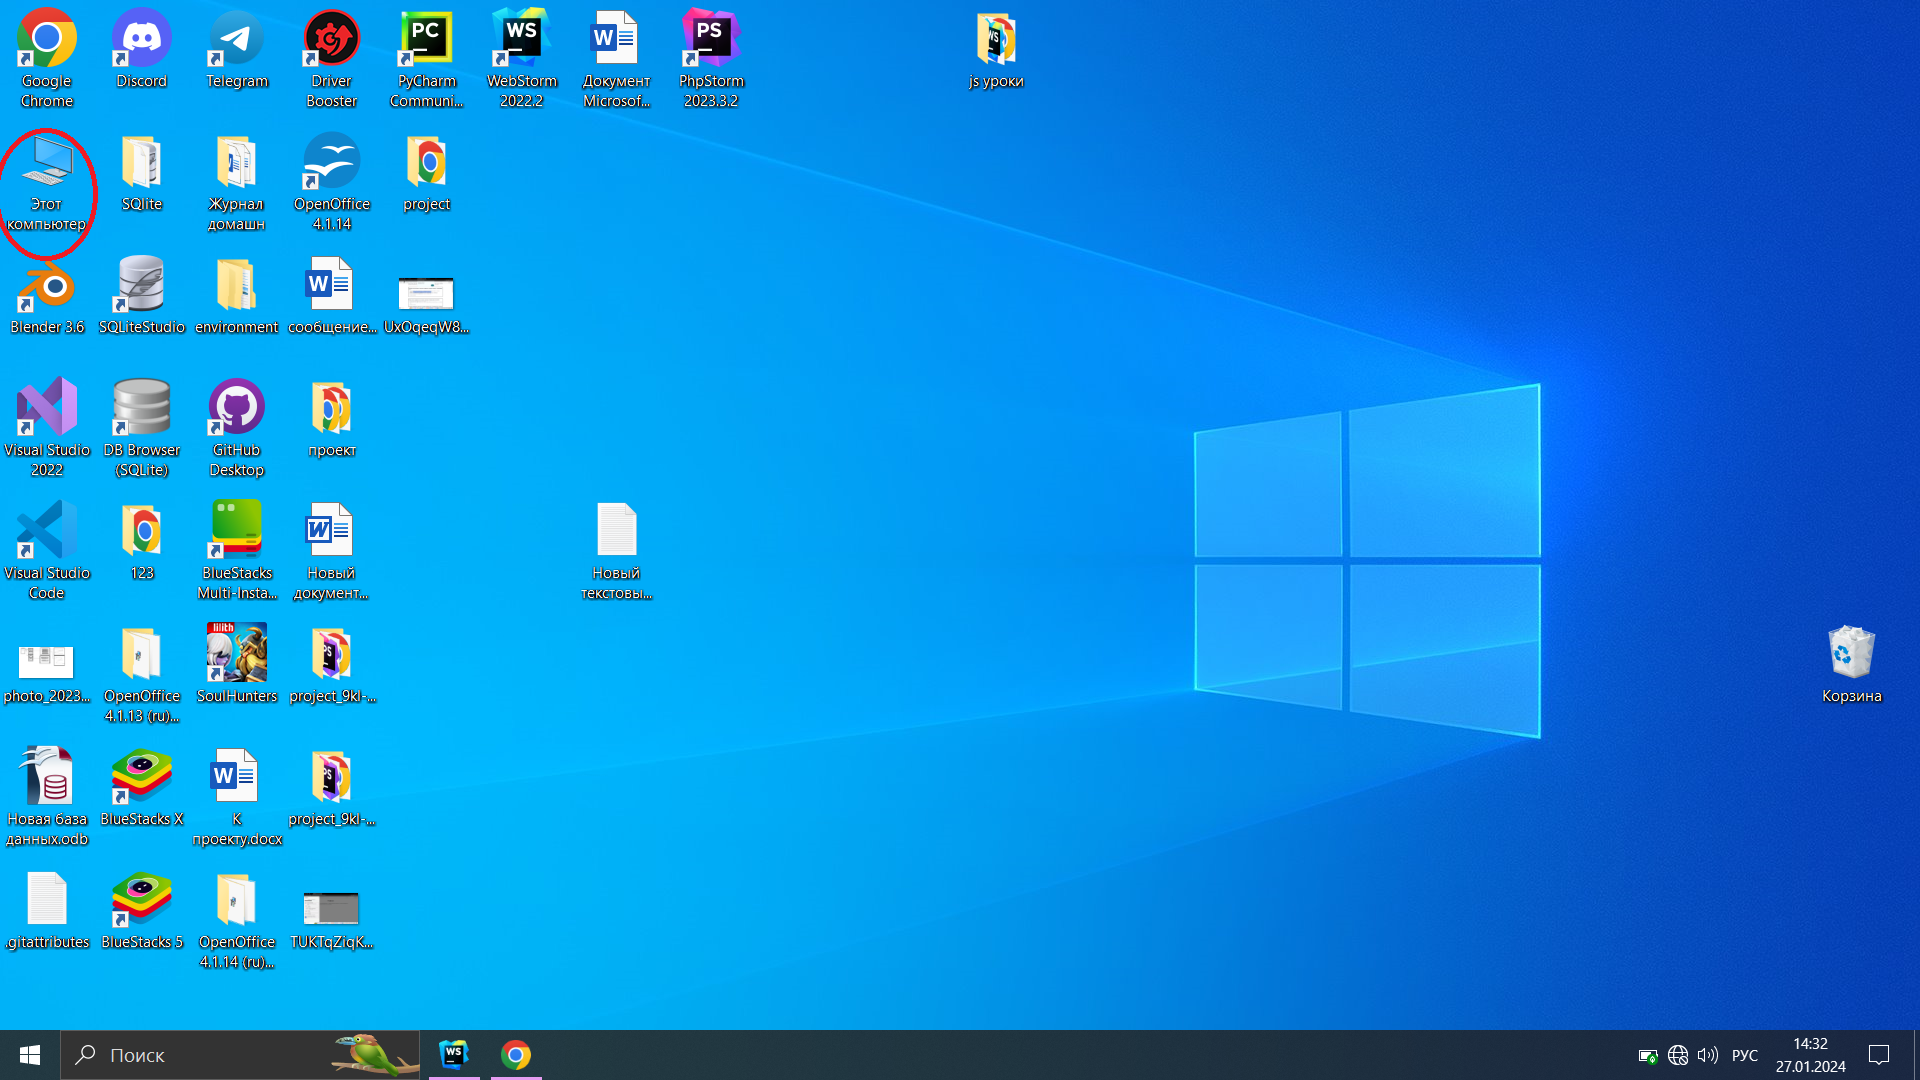1920x1080 pixels.
Task: Select the project folder icon
Action: pos(427,173)
